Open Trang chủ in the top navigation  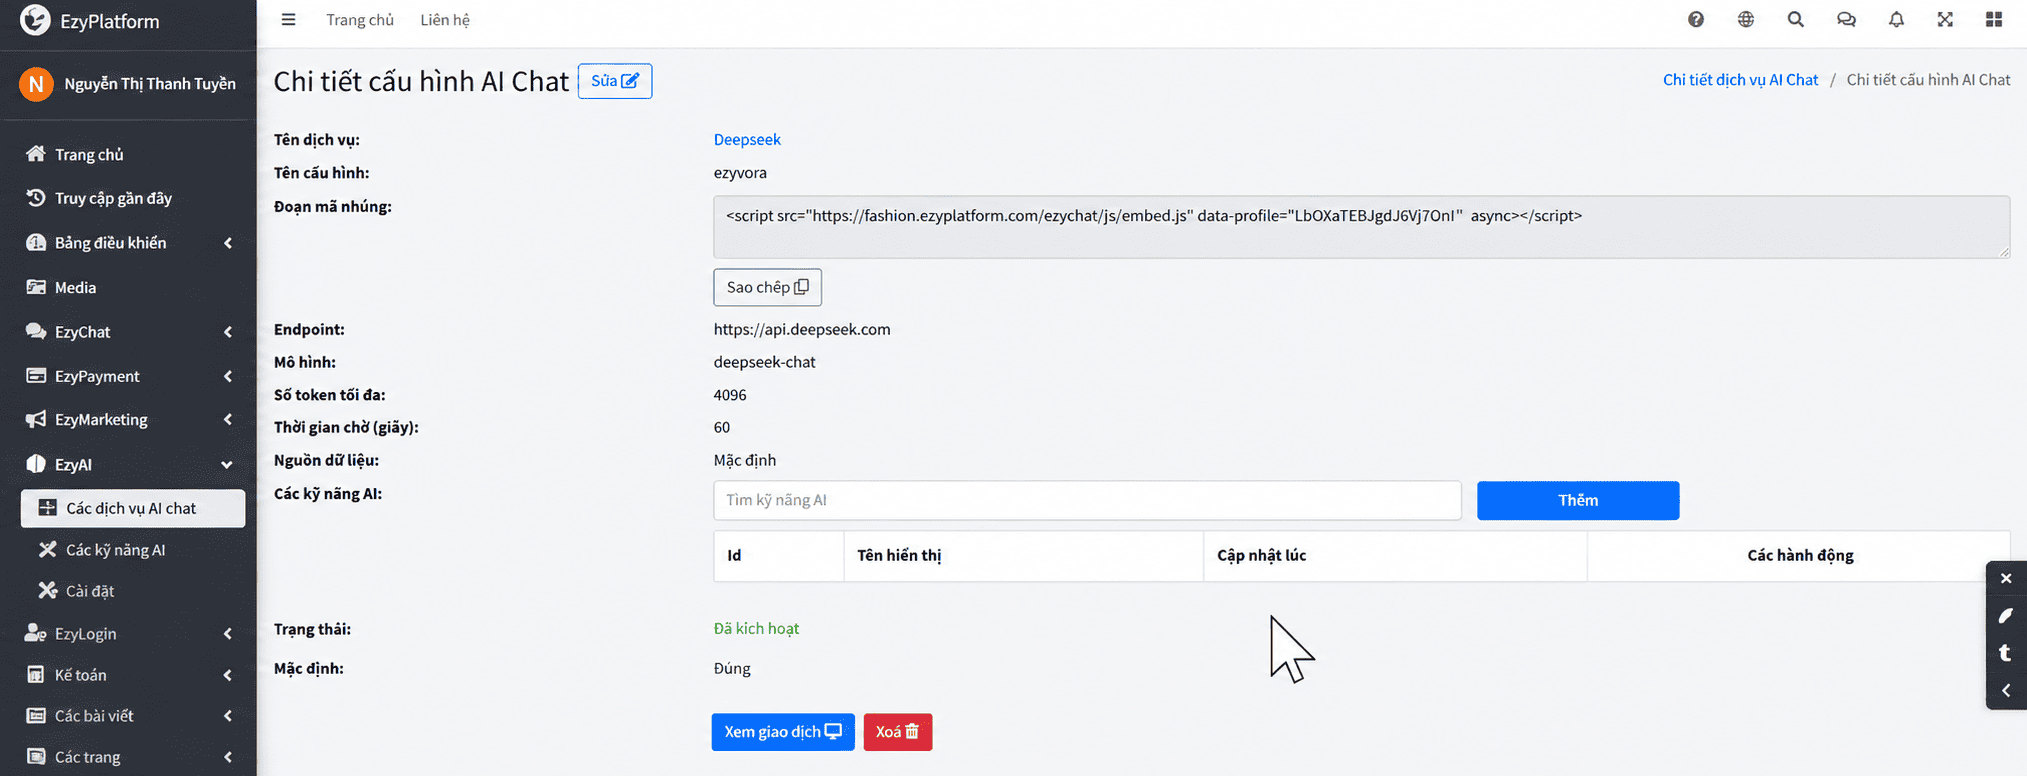tap(360, 20)
